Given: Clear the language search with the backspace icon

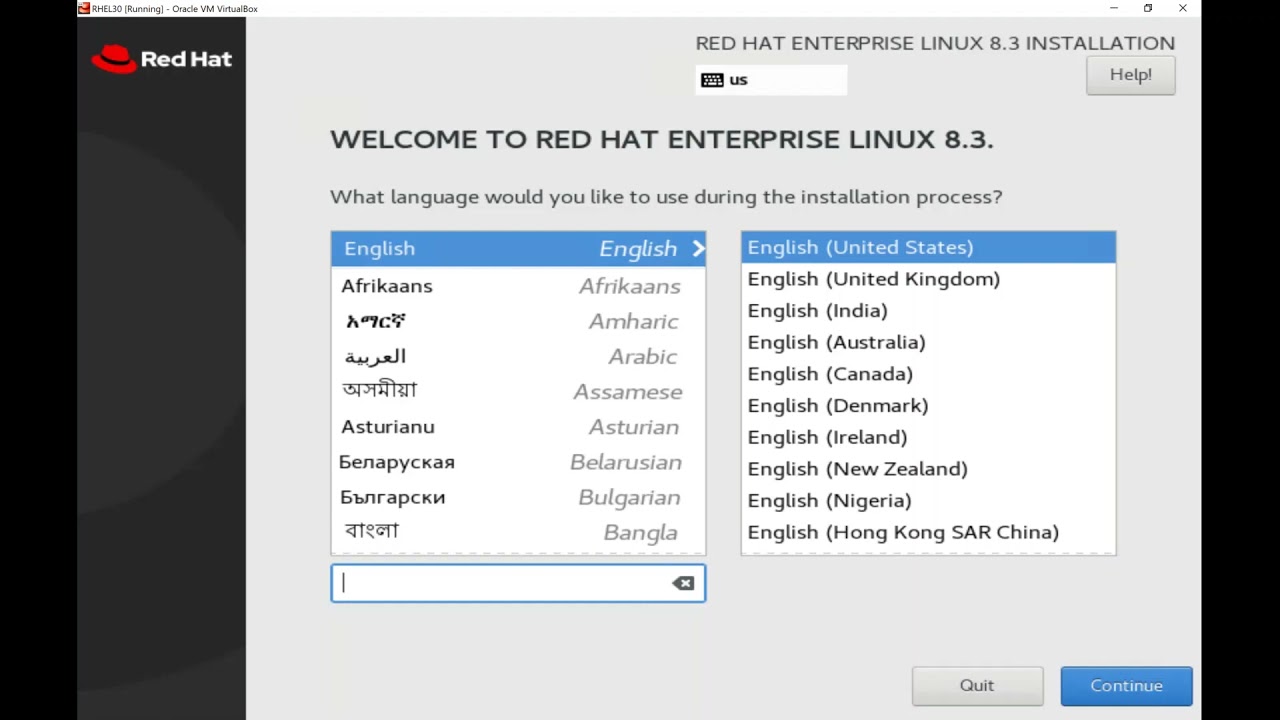Looking at the screenshot, I should point(683,583).
